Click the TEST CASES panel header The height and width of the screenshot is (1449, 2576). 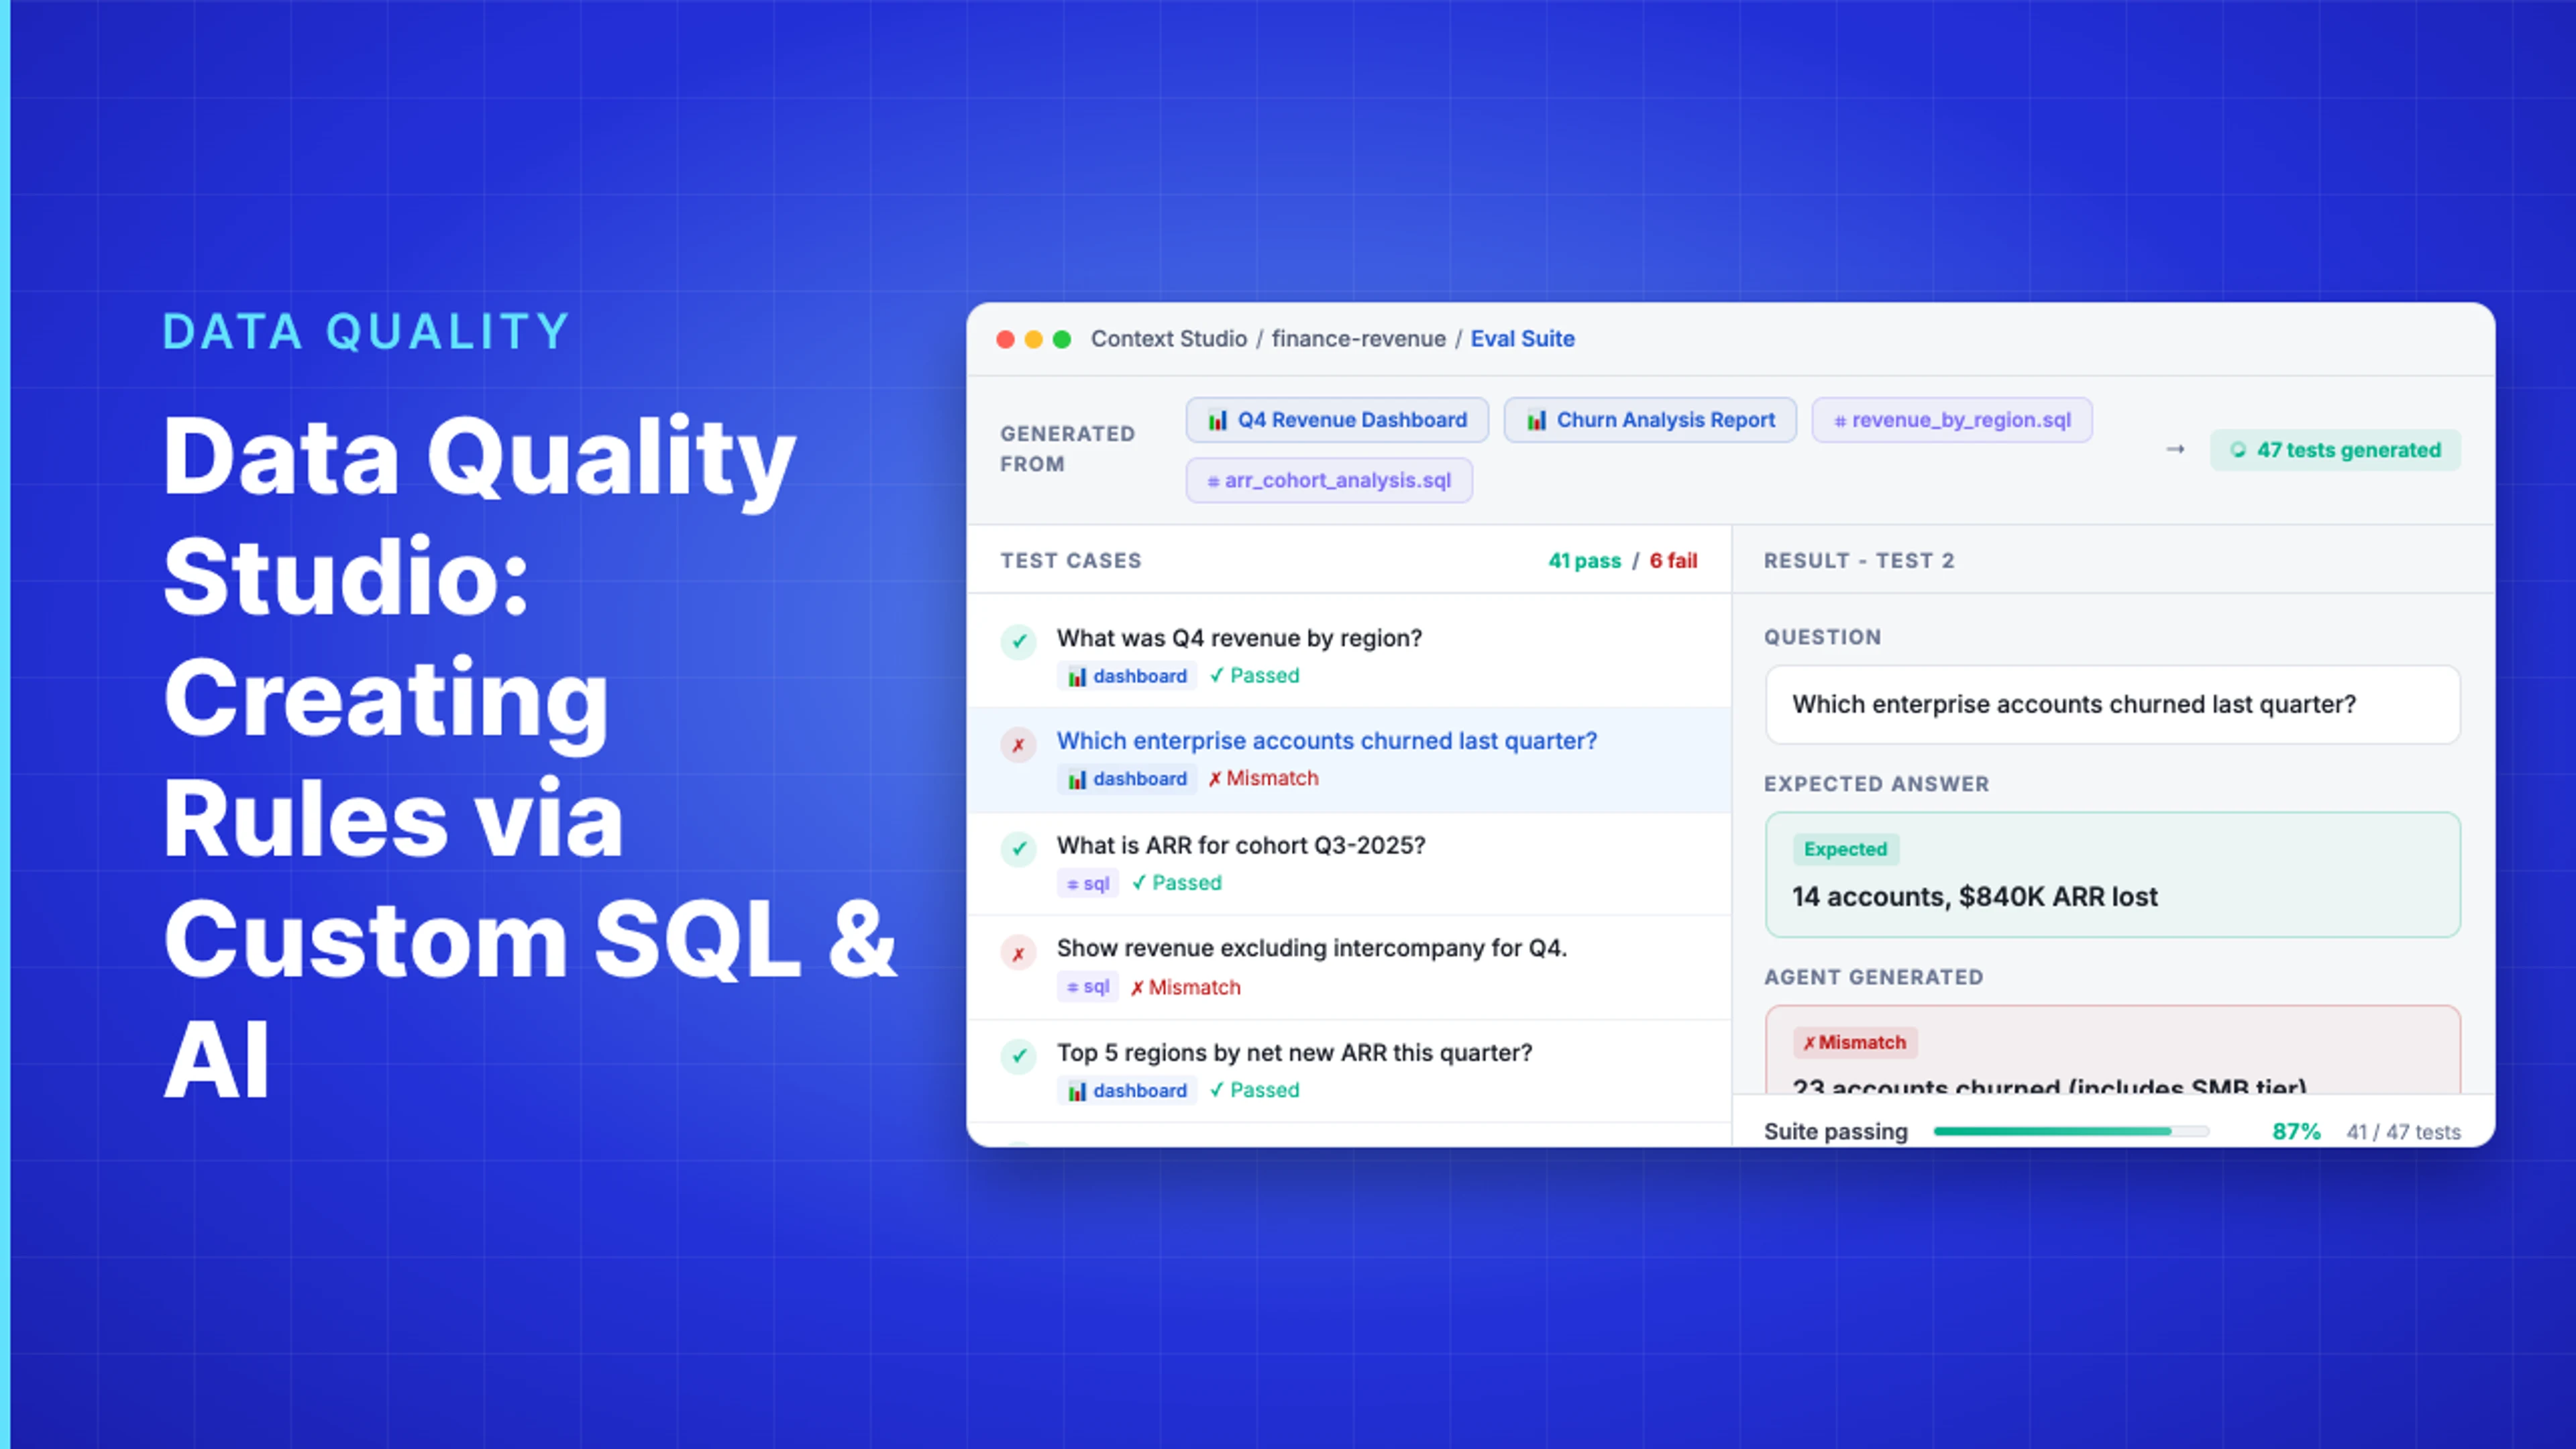tap(1070, 561)
